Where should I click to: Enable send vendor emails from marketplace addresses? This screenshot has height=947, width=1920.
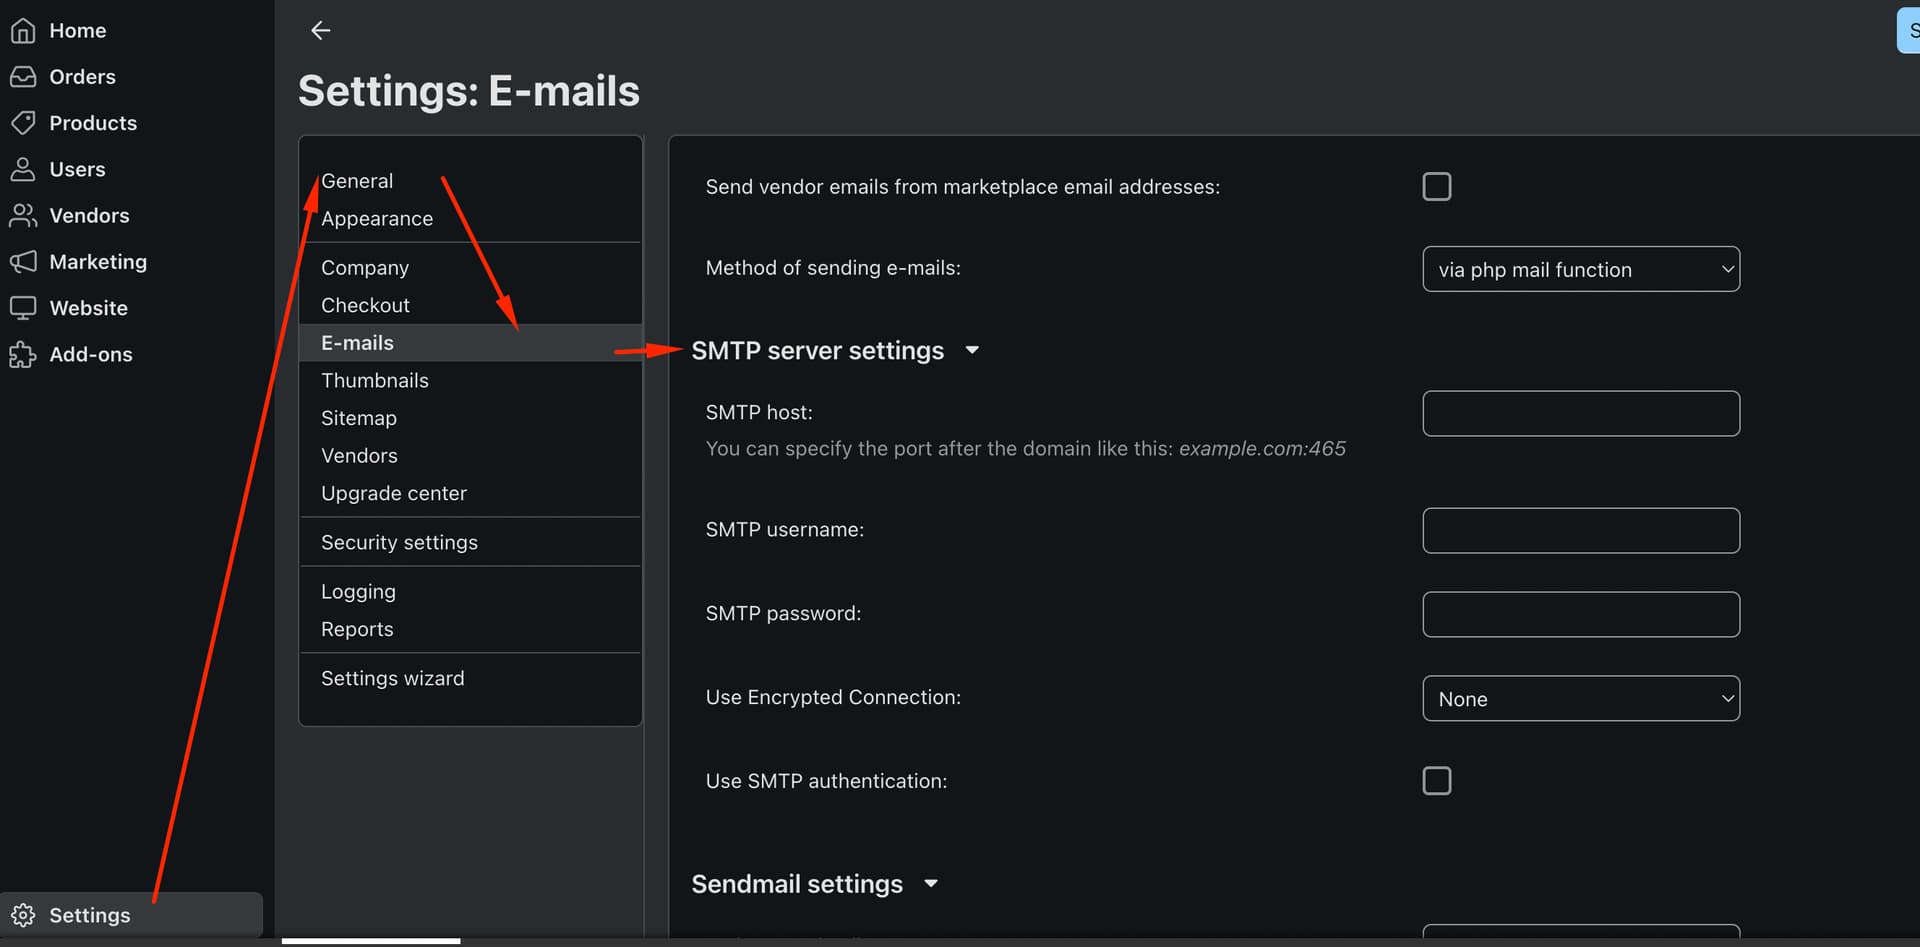(x=1436, y=187)
